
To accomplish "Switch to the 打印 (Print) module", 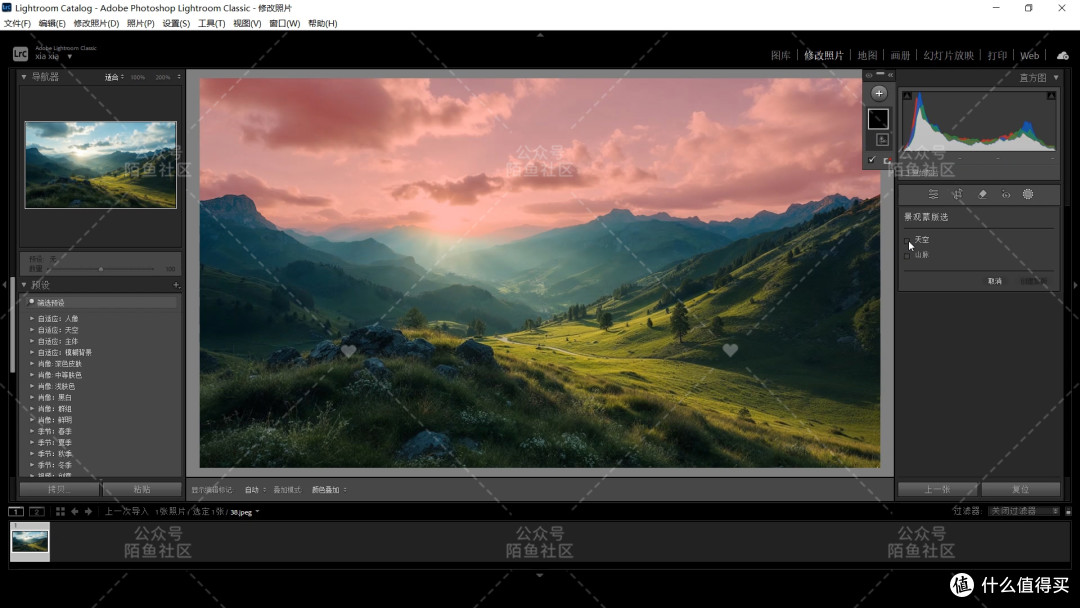I will 997,55.
